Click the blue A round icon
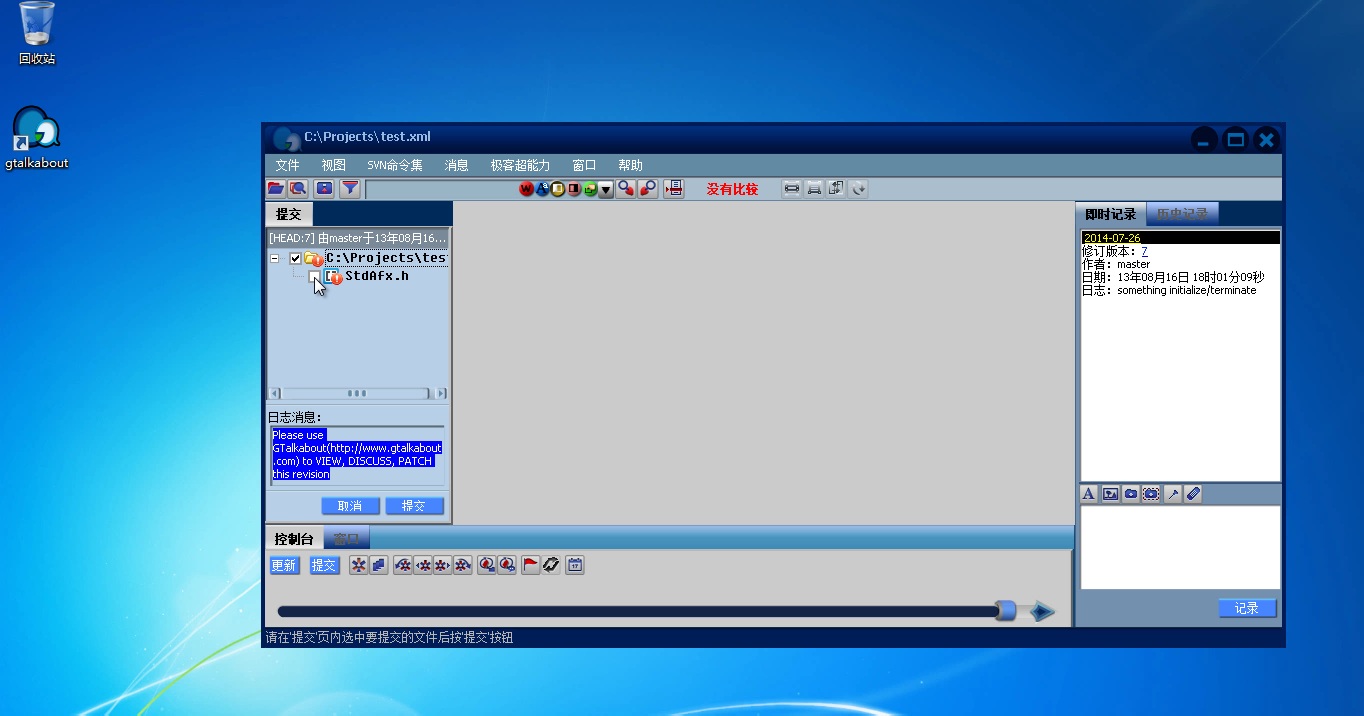This screenshot has height=716, width=1364. point(542,189)
